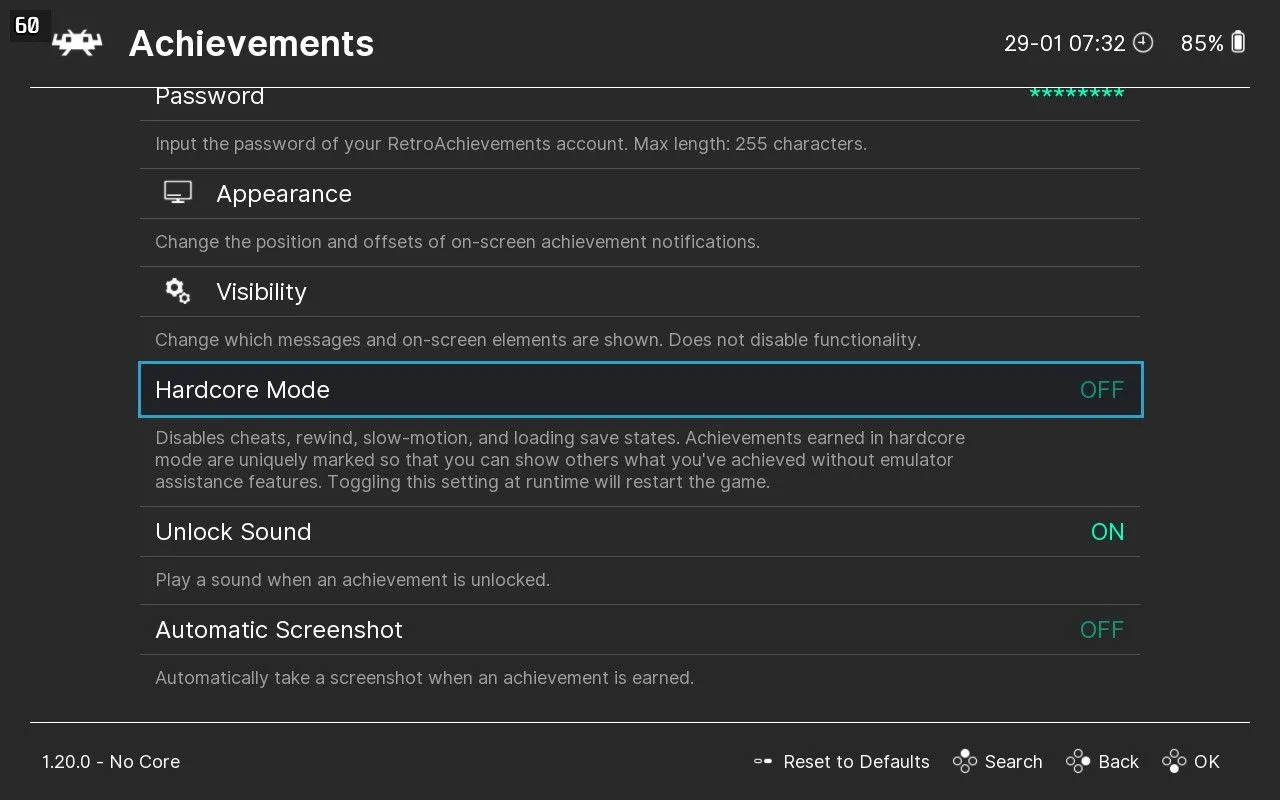The image size is (1280, 800).
Task: Click the Back gamepad button icon
Action: pos(1078,762)
